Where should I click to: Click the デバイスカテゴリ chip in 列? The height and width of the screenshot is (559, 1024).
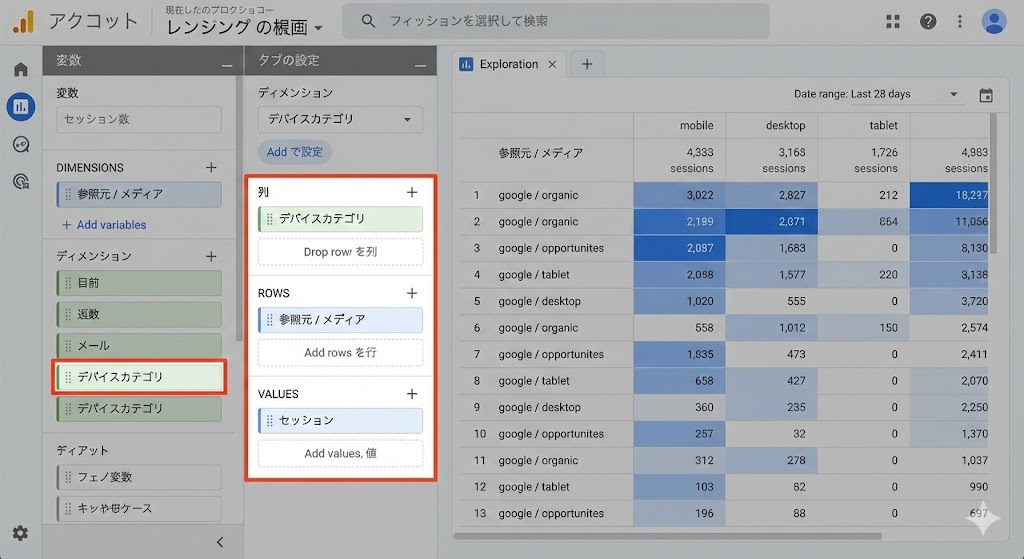(x=340, y=219)
